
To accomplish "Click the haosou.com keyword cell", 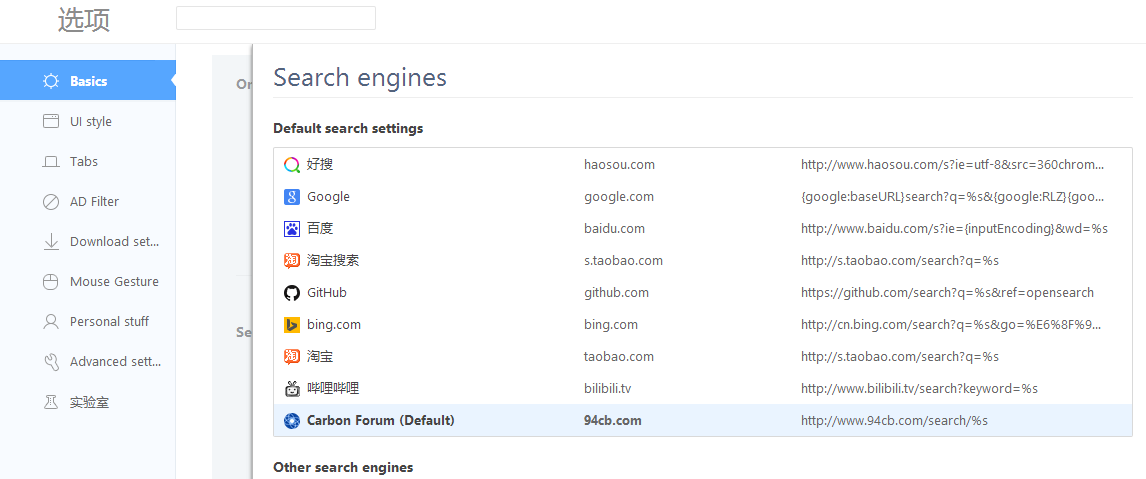I will tap(619, 165).
